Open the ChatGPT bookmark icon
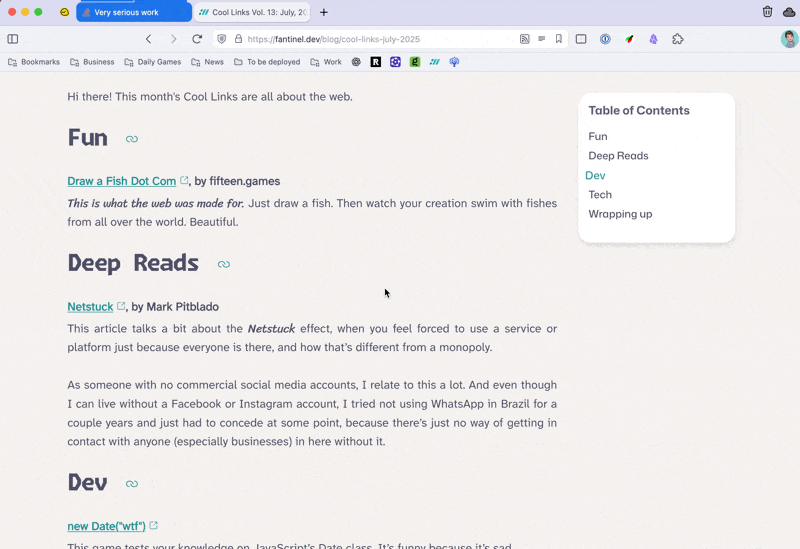This screenshot has height=549, width=800. tap(356, 62)
